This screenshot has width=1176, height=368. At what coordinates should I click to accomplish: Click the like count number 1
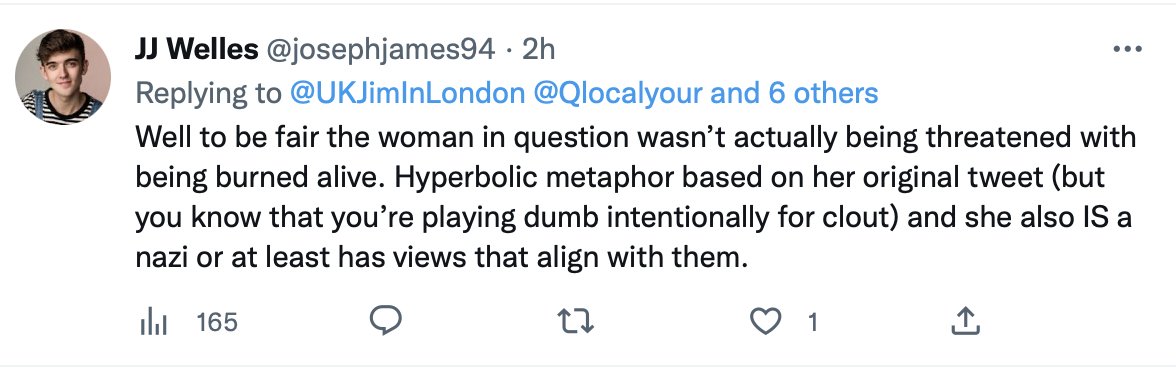(x=812, y=322)
